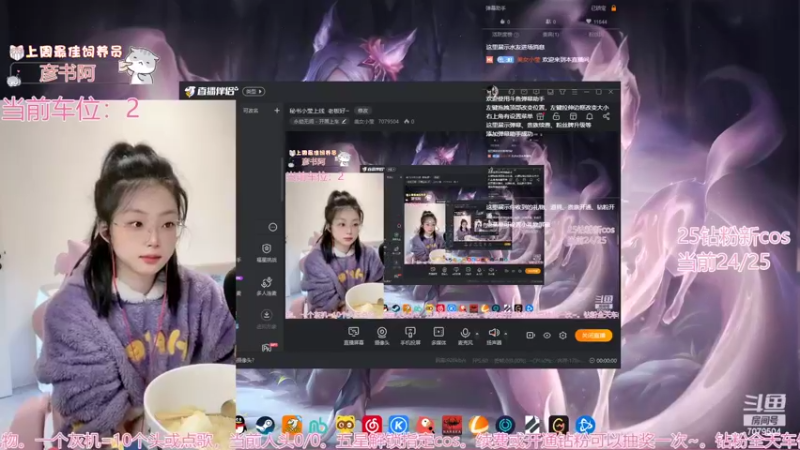The width and height of the screenshot is (800, 450).
Task: Click the recording icon beside the eye icon
Action: (x=531, y=335)
